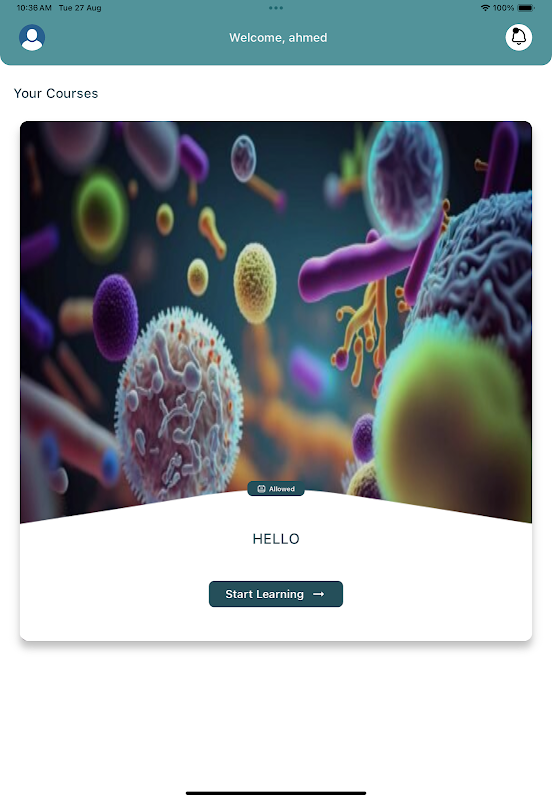Click the 100% battery percentage text
This screenshot has width=552, height=800.
(504, 8)
